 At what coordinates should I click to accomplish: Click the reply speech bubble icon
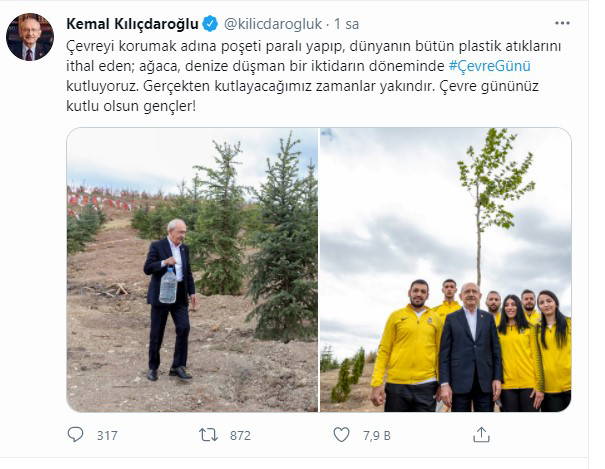75,435
